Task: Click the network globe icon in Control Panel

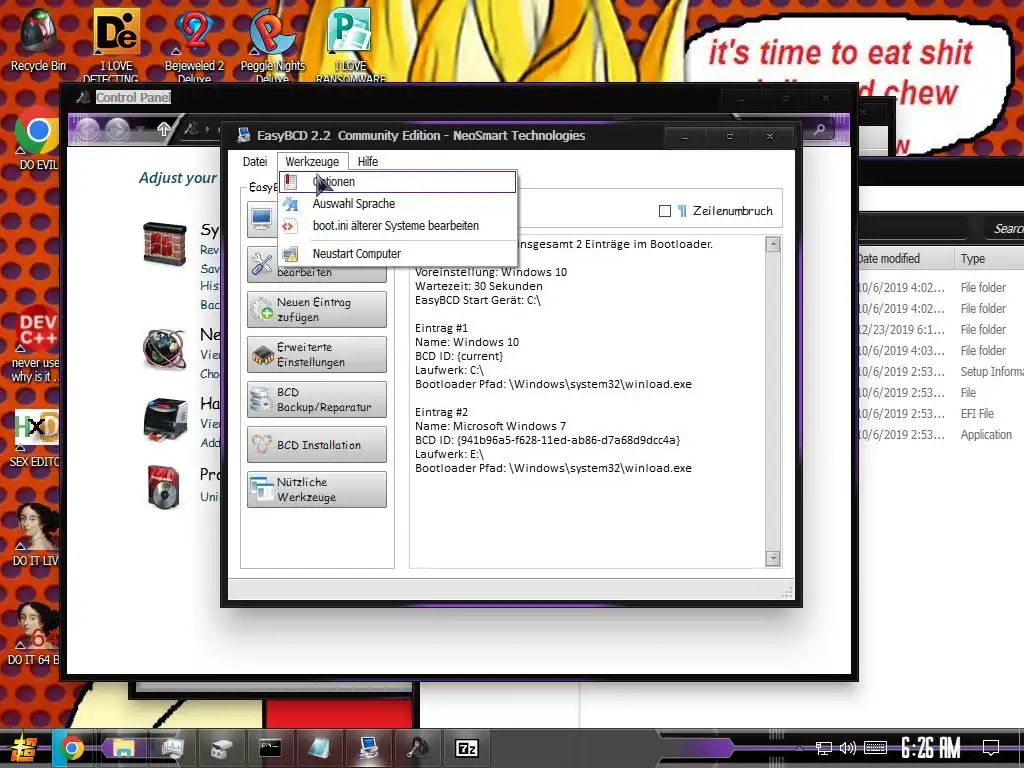Action: 165,349
